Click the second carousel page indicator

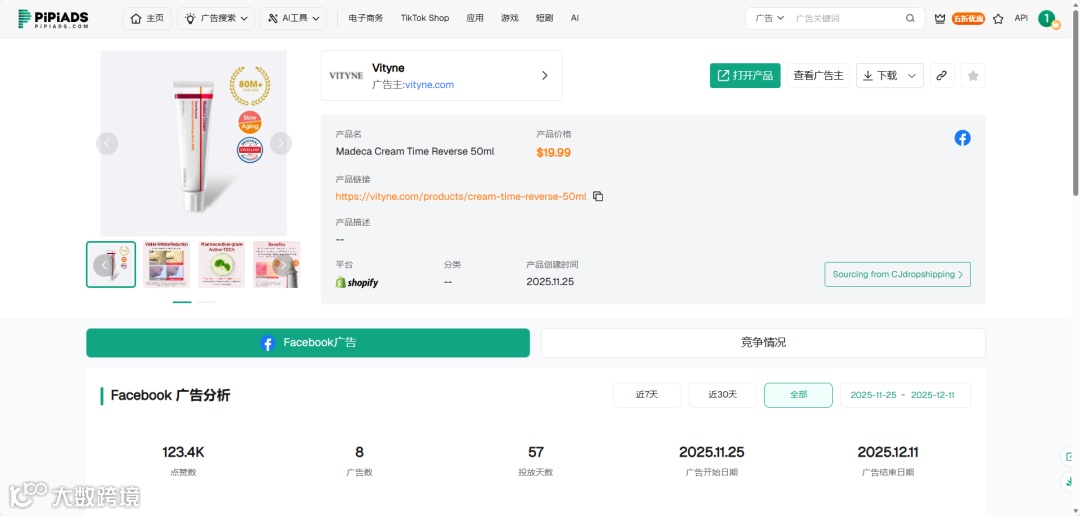(206, 302)
